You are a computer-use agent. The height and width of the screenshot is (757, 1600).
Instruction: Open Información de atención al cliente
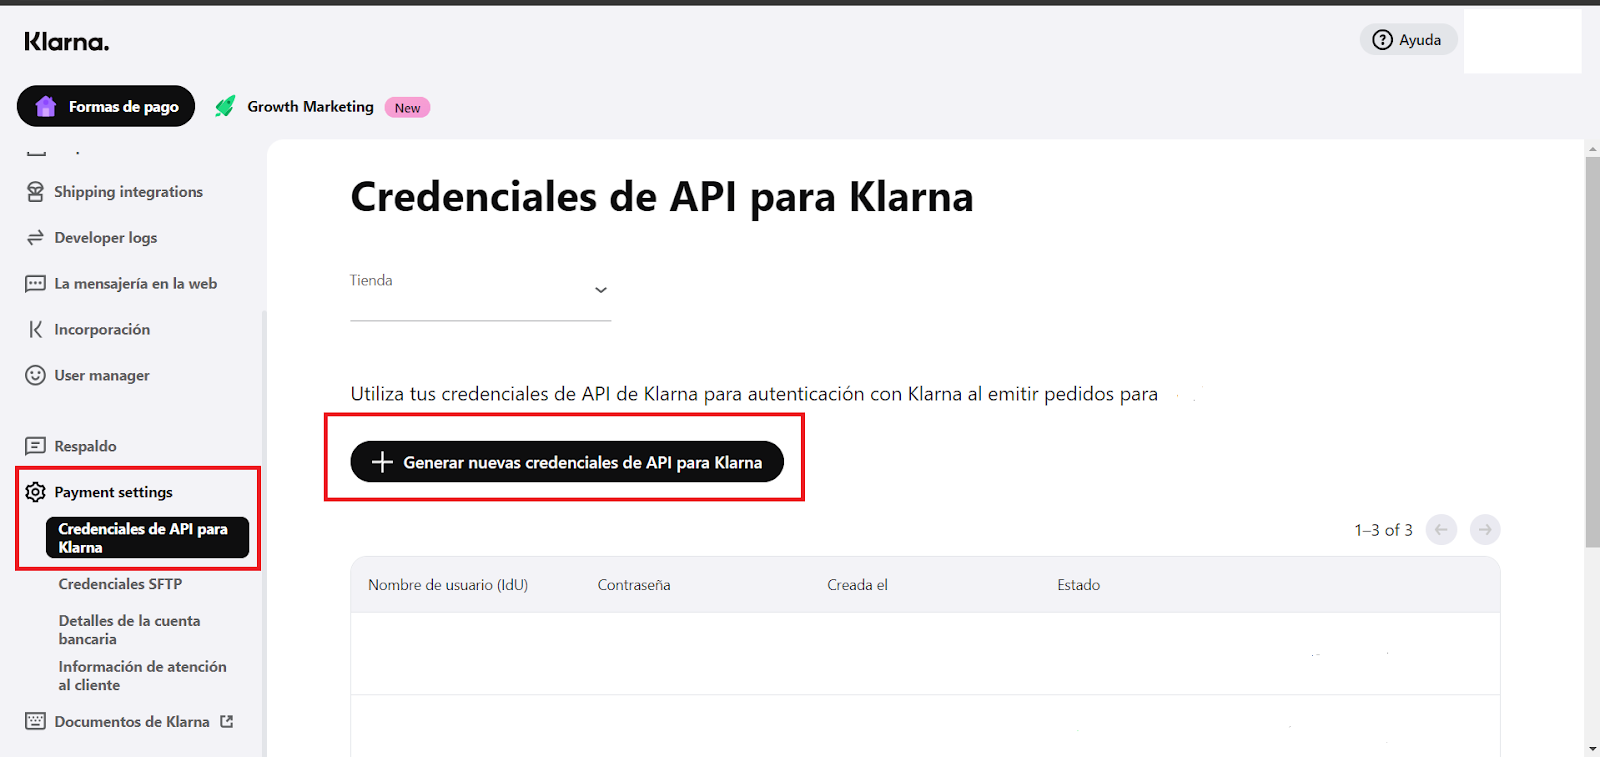pyautogui.click(x=142, y=676)
